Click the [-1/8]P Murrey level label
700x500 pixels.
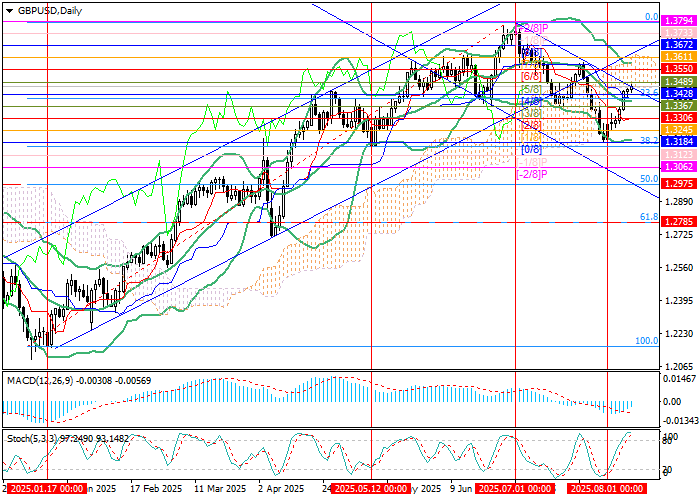click(x=532, y=162)
